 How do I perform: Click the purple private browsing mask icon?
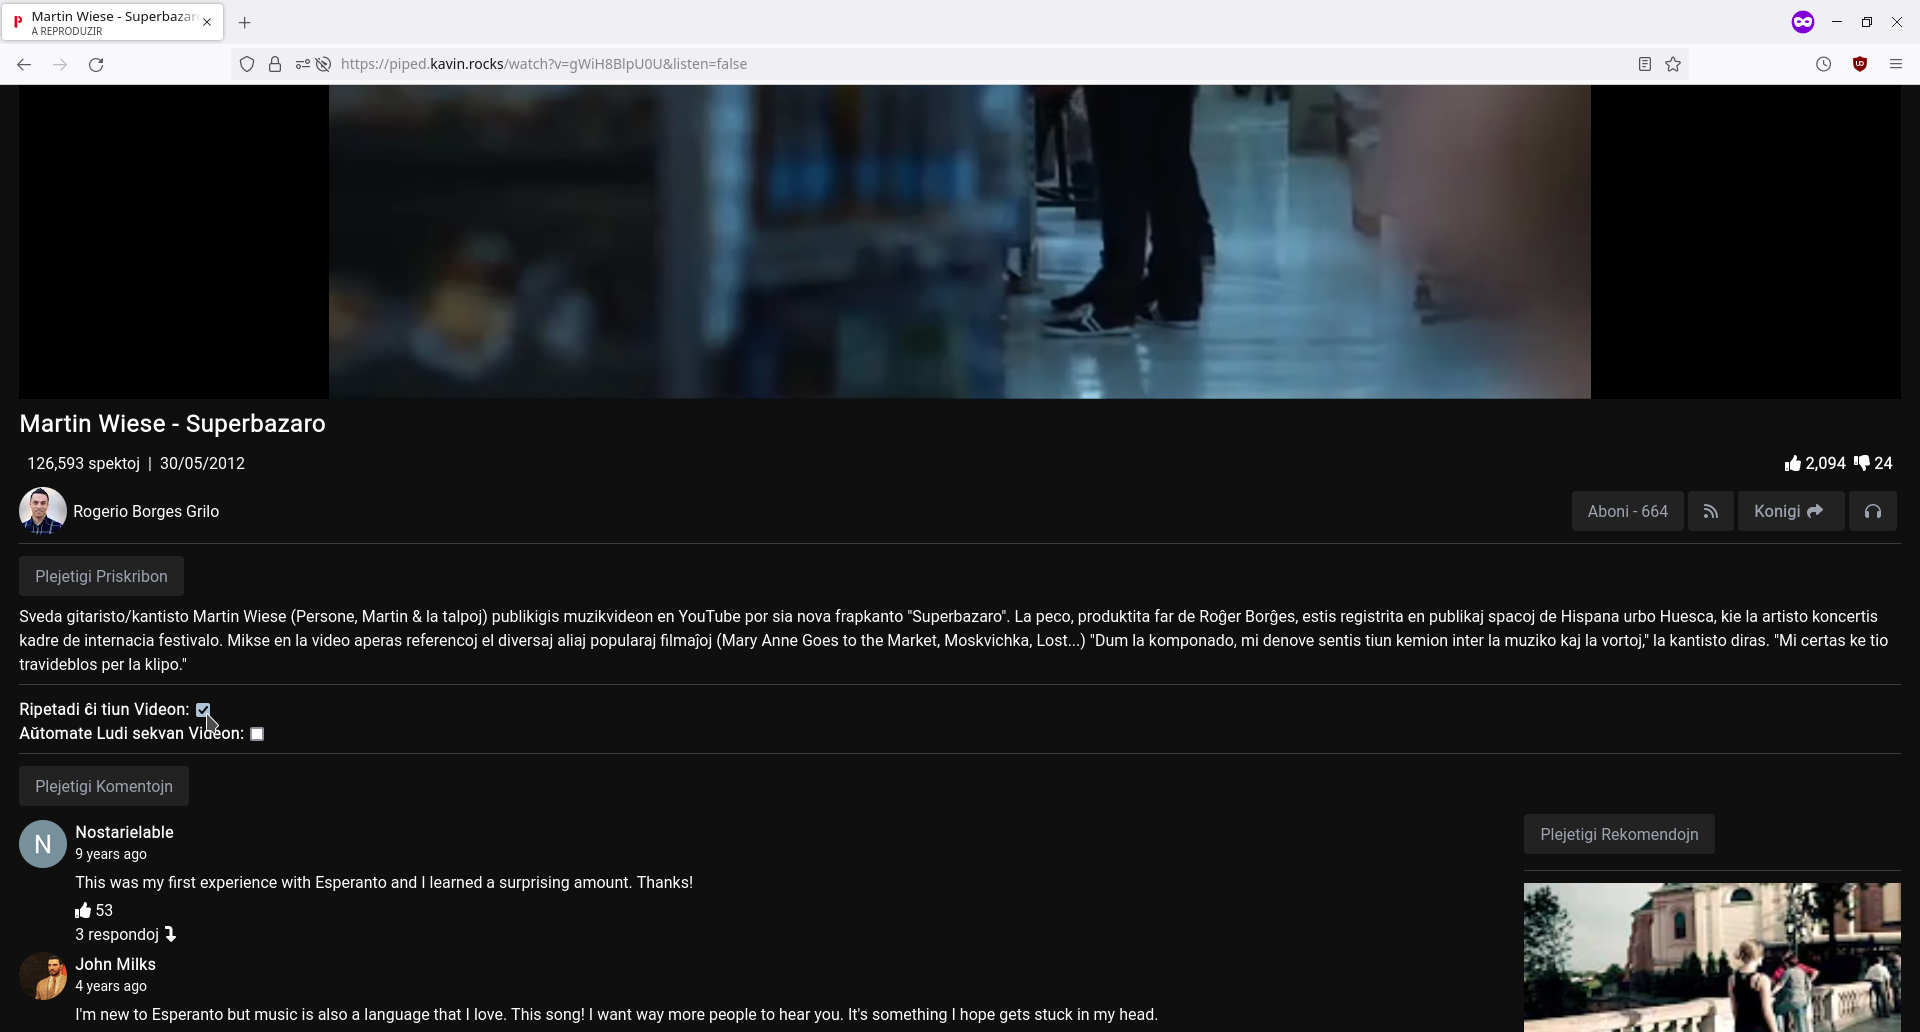pyautogui.click(x=1802, y=22)
